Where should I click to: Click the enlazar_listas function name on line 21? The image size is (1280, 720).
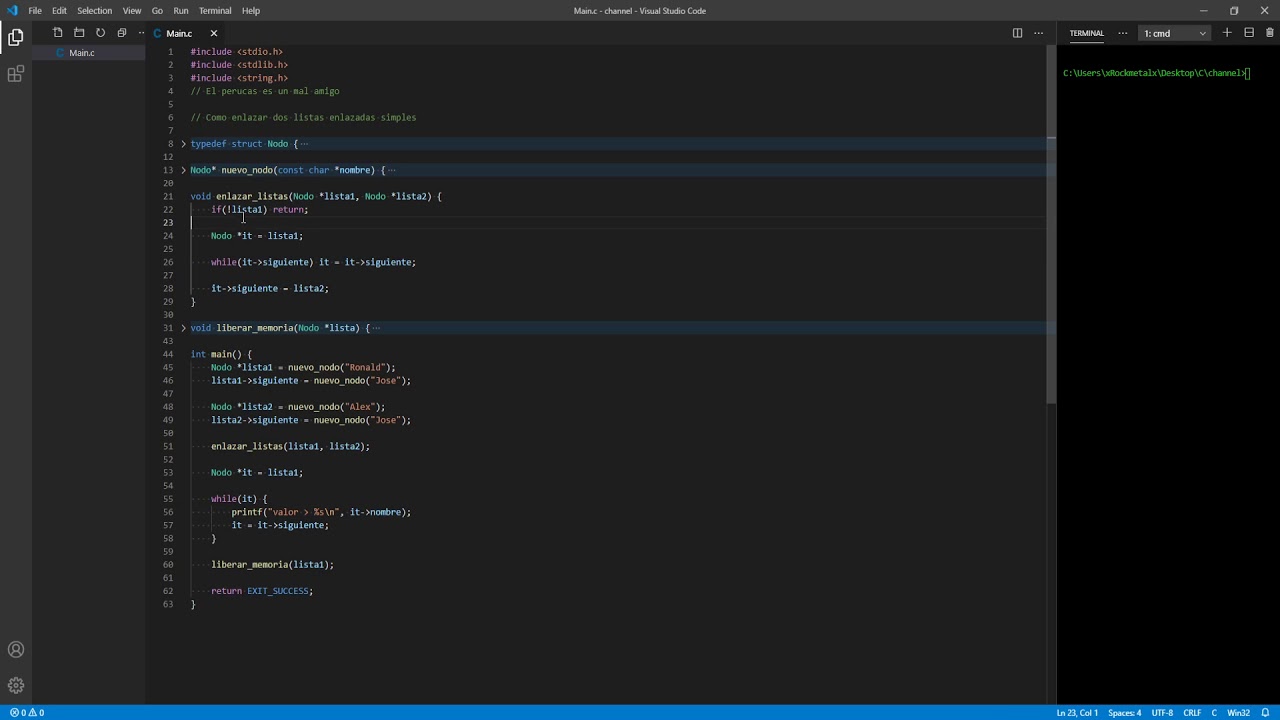coord(252,196)
